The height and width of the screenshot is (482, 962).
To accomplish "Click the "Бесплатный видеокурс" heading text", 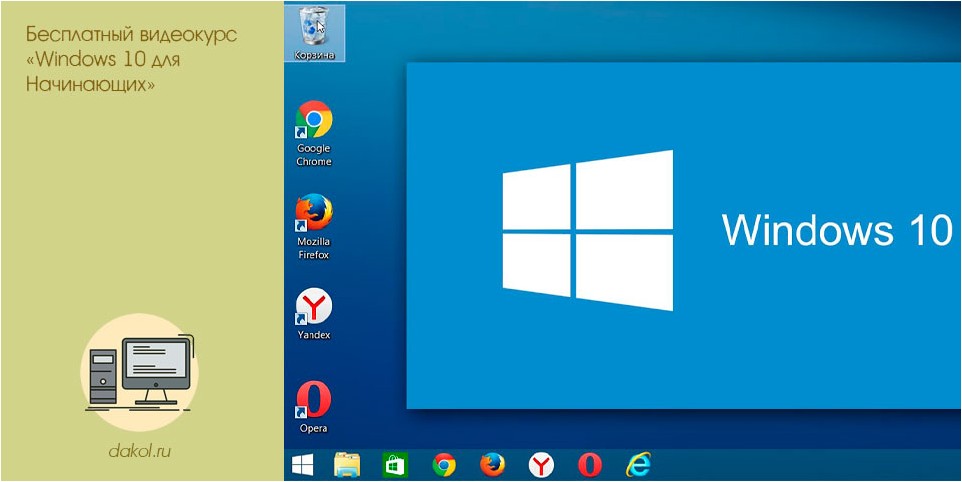I will [x=131, y=35].
